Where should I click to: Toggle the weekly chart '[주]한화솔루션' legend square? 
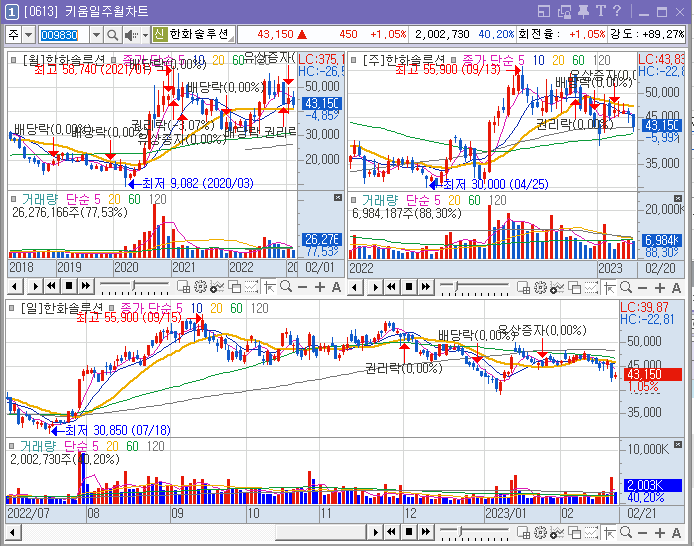(353, 60)
